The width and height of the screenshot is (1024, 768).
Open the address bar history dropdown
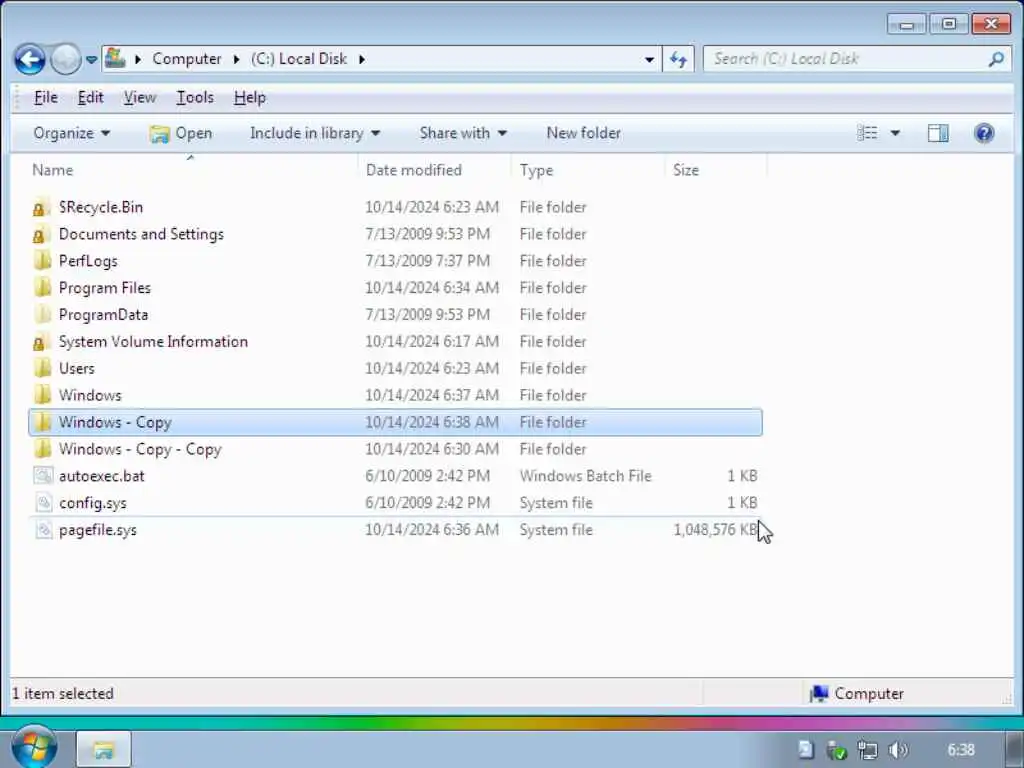click(x=649, y=59)
